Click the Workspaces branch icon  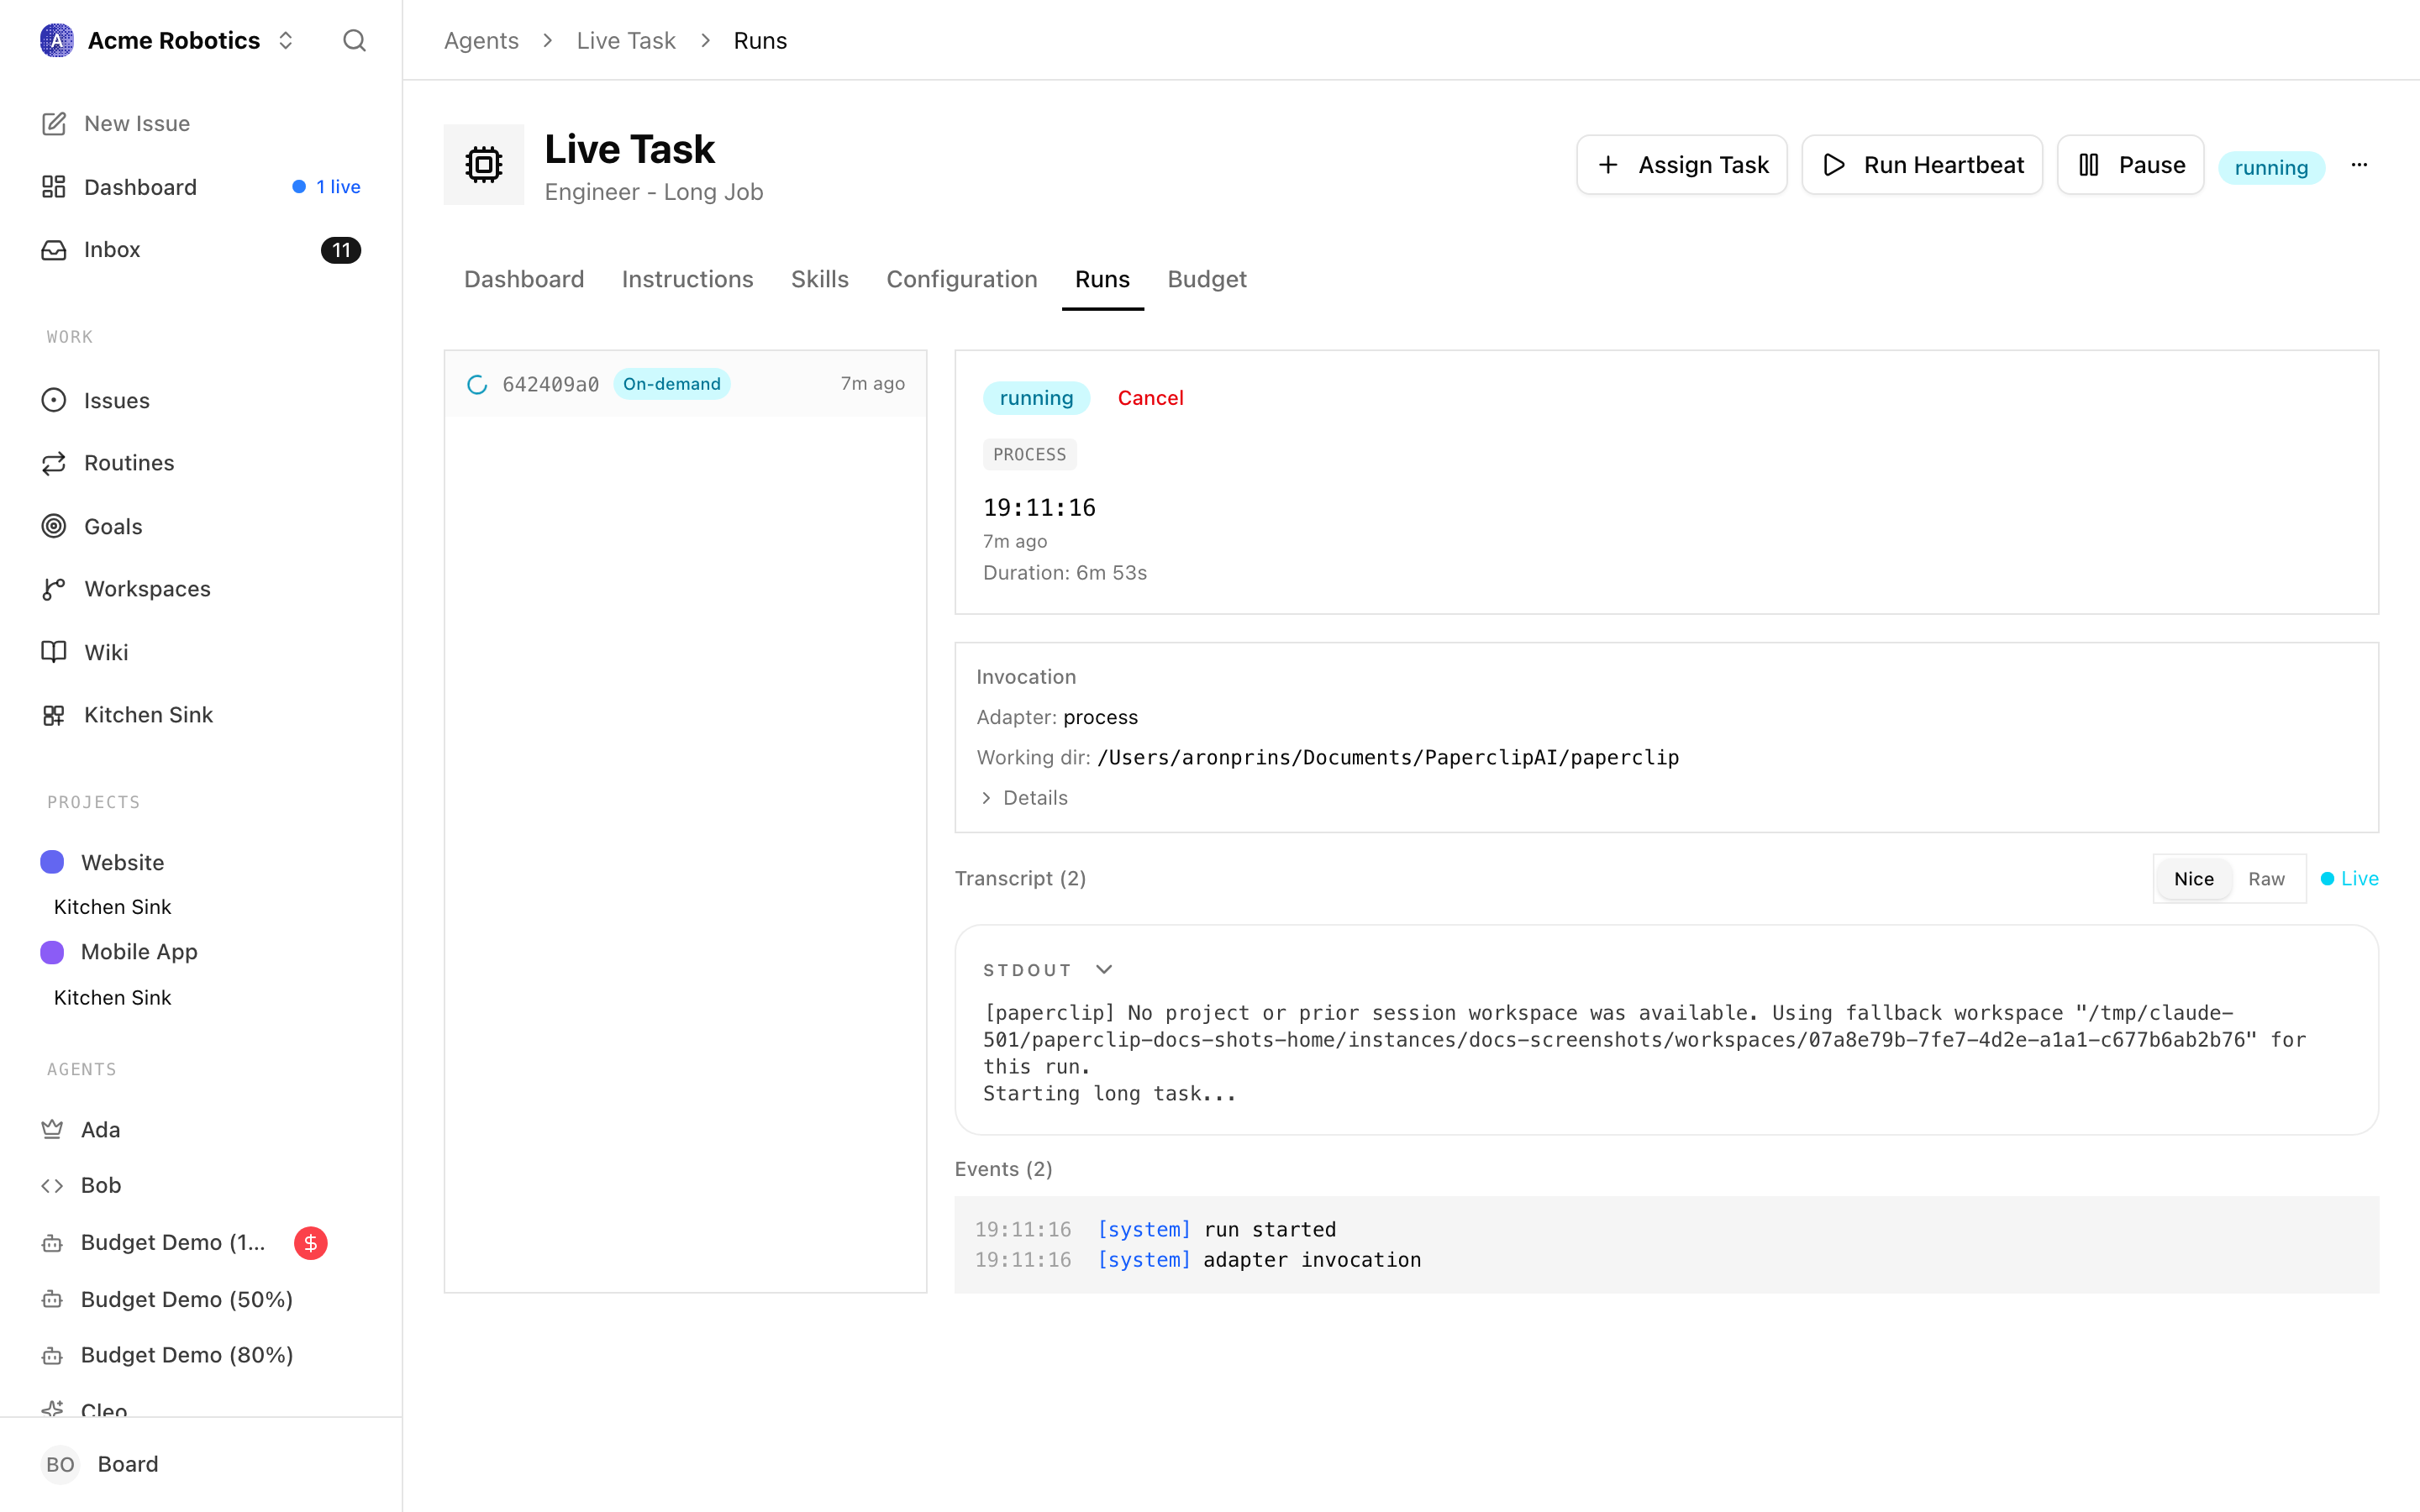point(54,589)
